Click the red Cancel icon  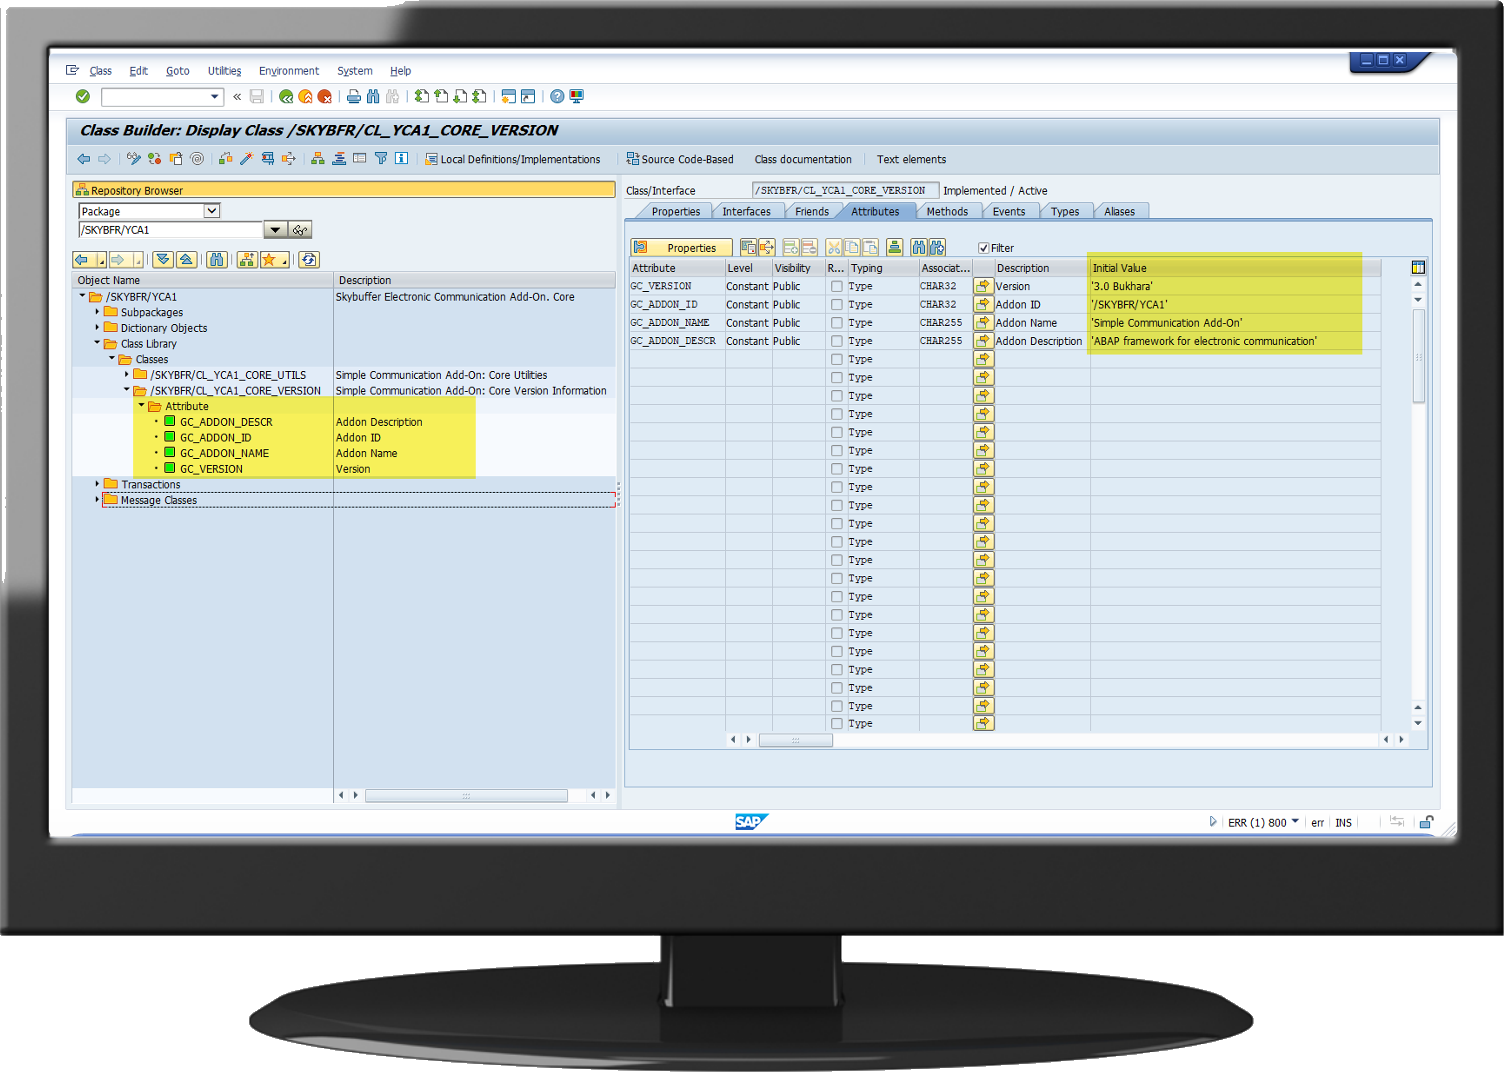click(x=325, y=97)
